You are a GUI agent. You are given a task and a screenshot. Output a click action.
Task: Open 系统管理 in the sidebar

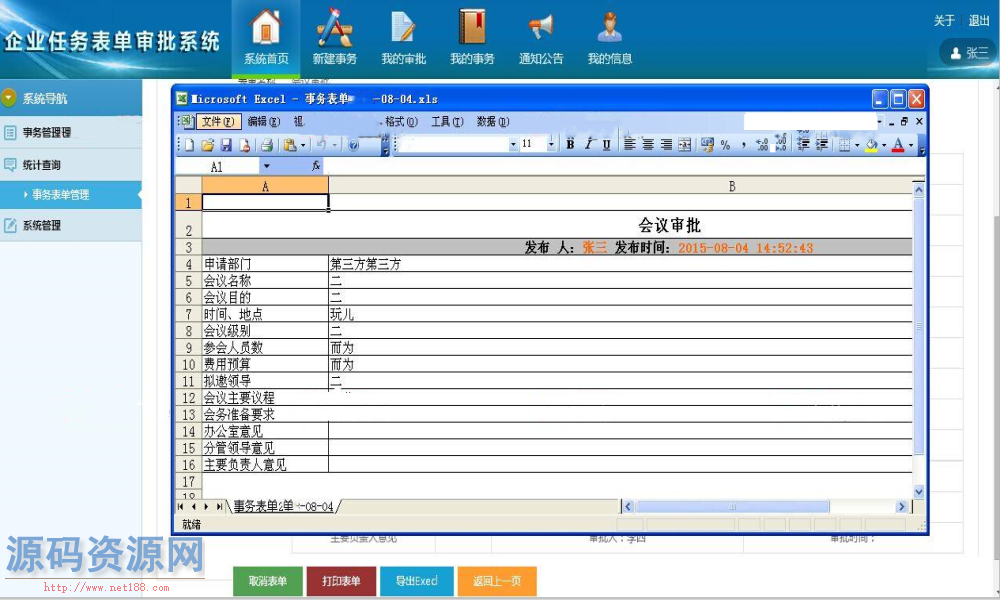(x=71, y=225)
